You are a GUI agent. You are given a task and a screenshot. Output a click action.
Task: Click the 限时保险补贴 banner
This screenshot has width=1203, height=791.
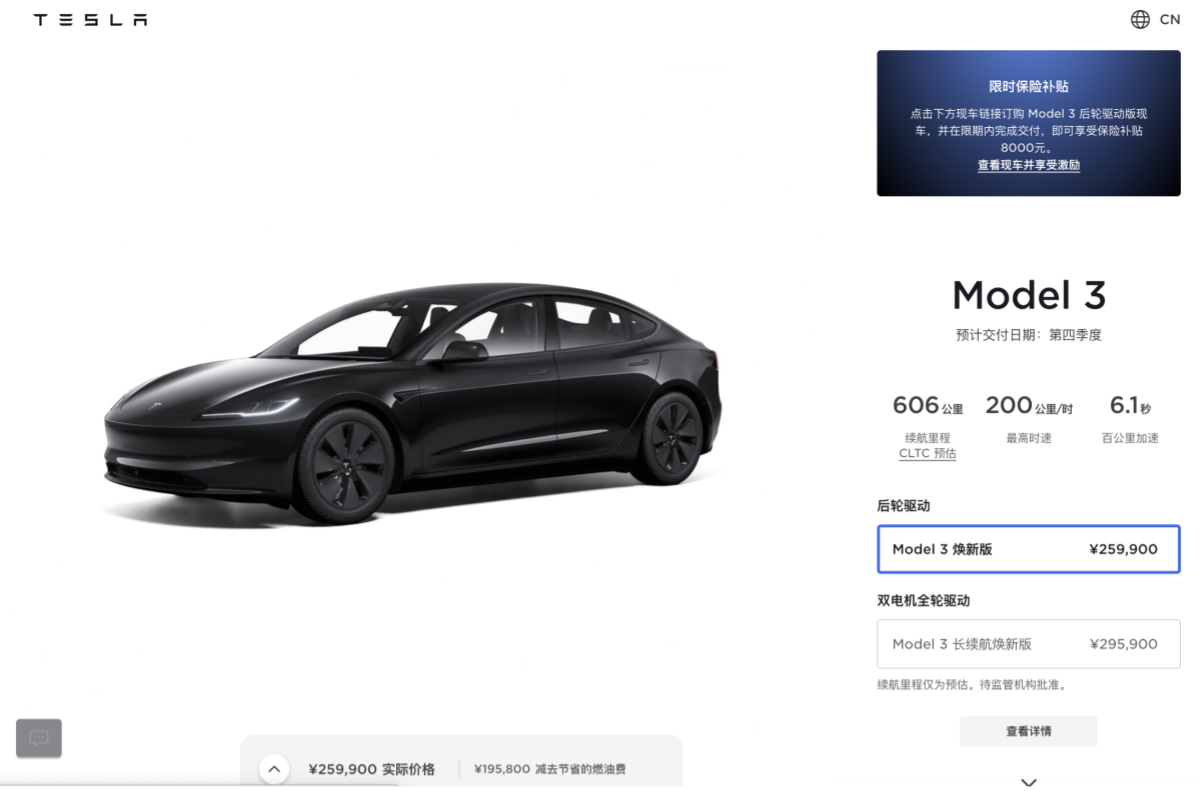(1028, 123)
